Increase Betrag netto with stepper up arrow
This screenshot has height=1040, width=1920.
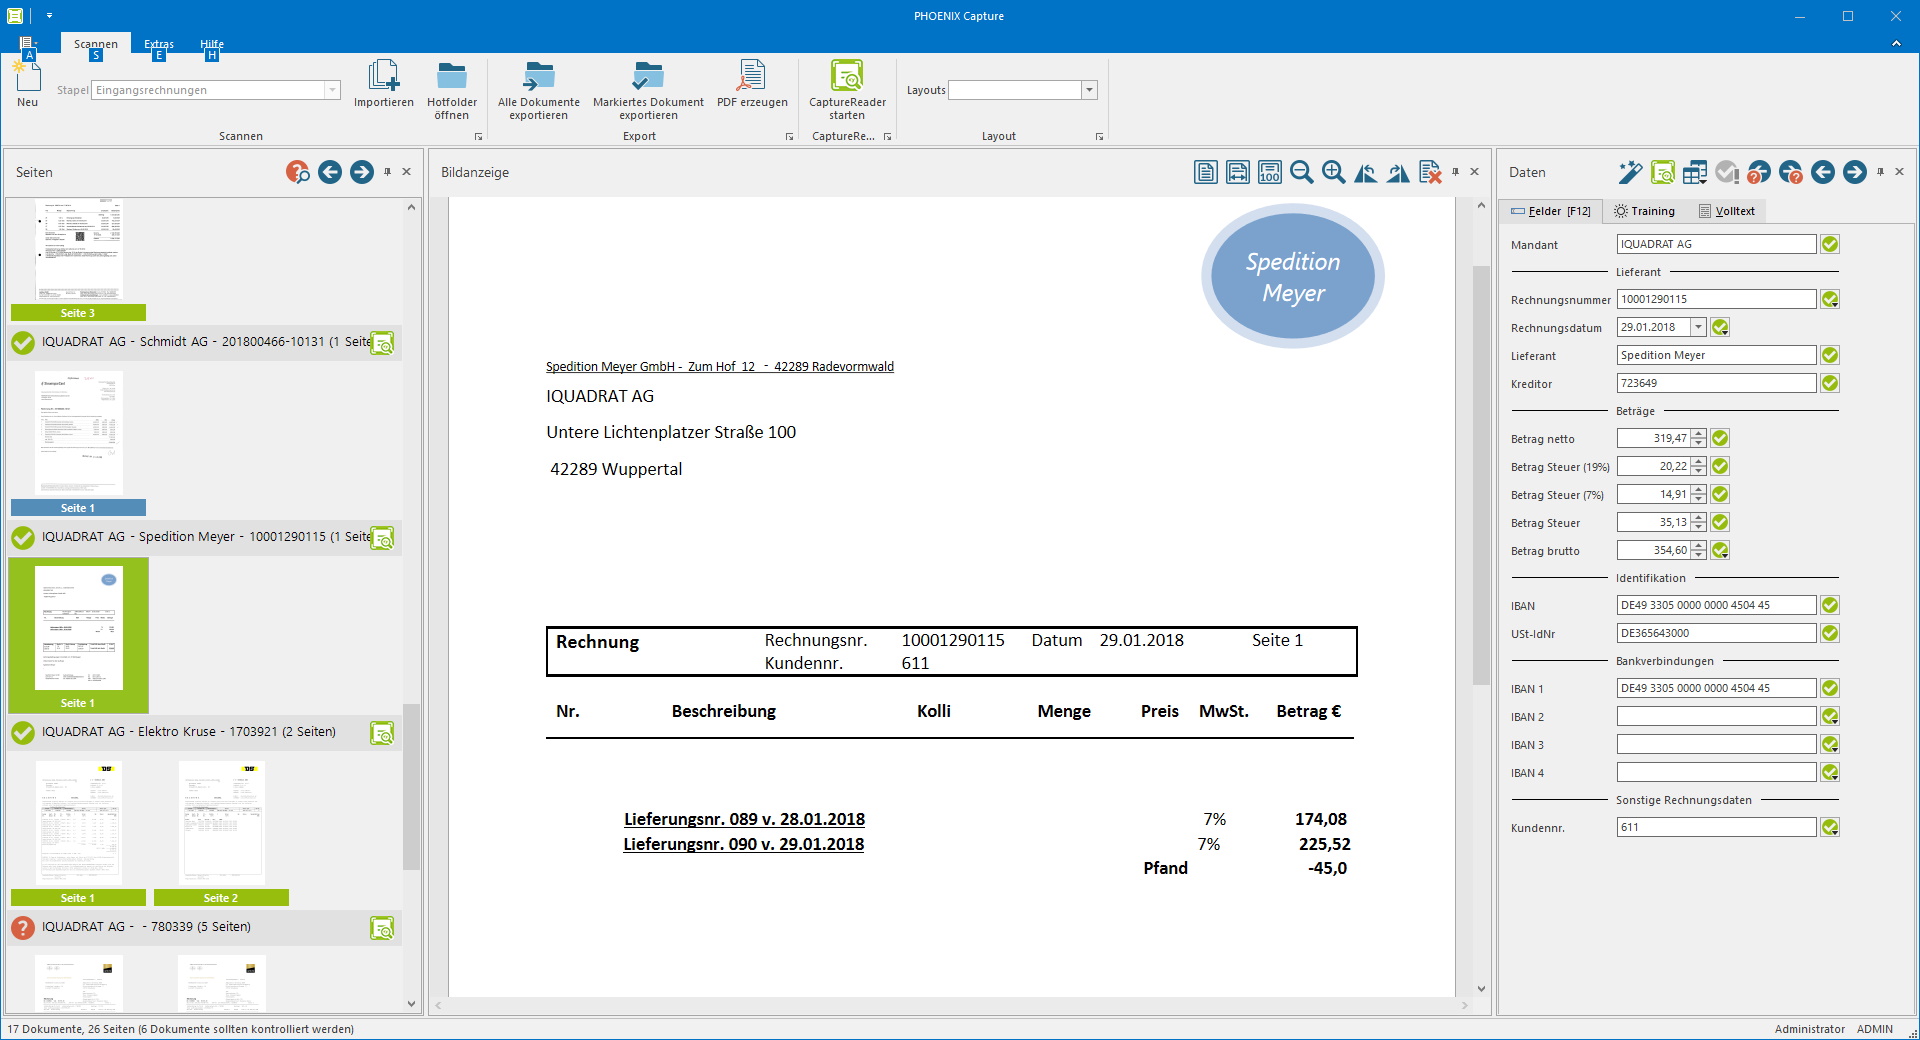click(1699, 434)
